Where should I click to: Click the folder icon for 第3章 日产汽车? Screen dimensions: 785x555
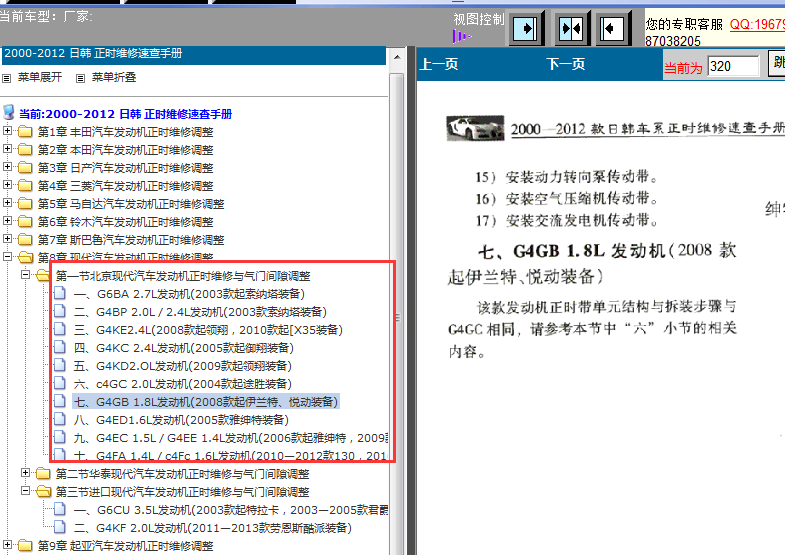25,168
